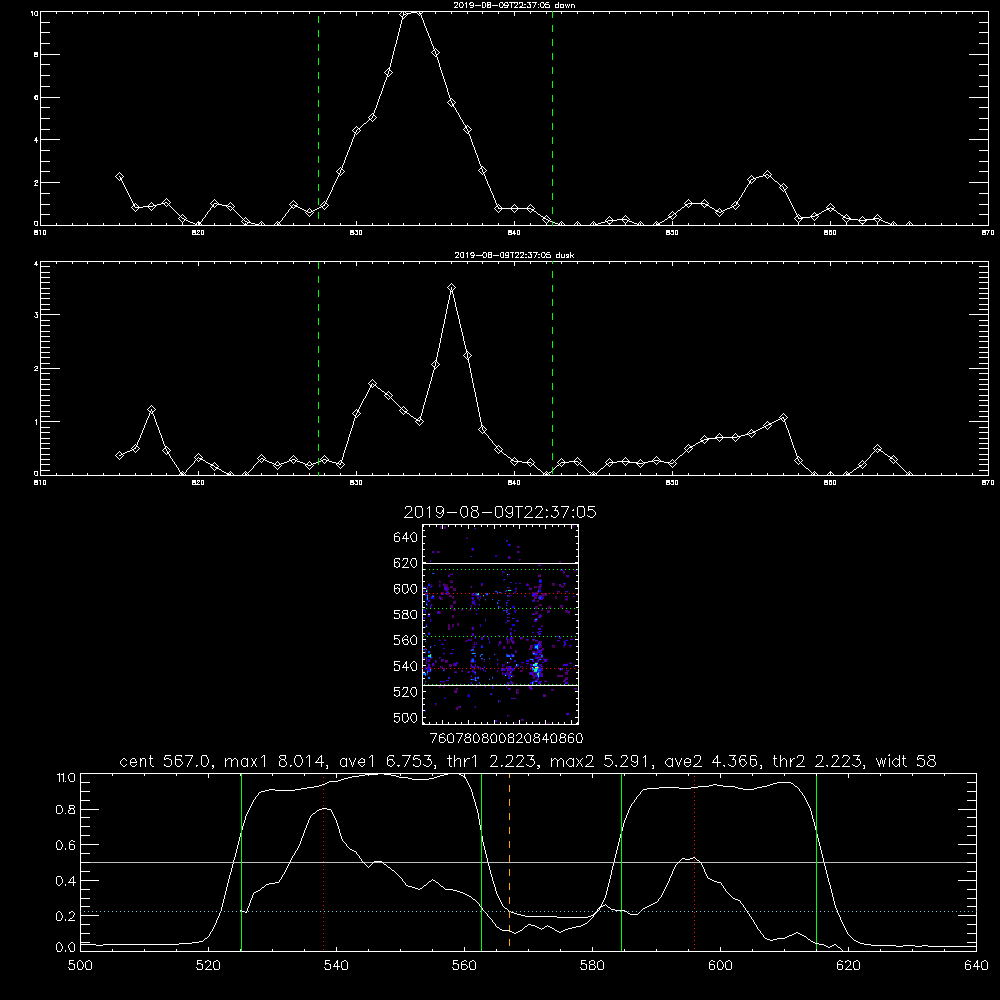Click the '0.4' y-axis label of bottom plot
Screen dimensions: 1000x1000
tap(66, 881)
